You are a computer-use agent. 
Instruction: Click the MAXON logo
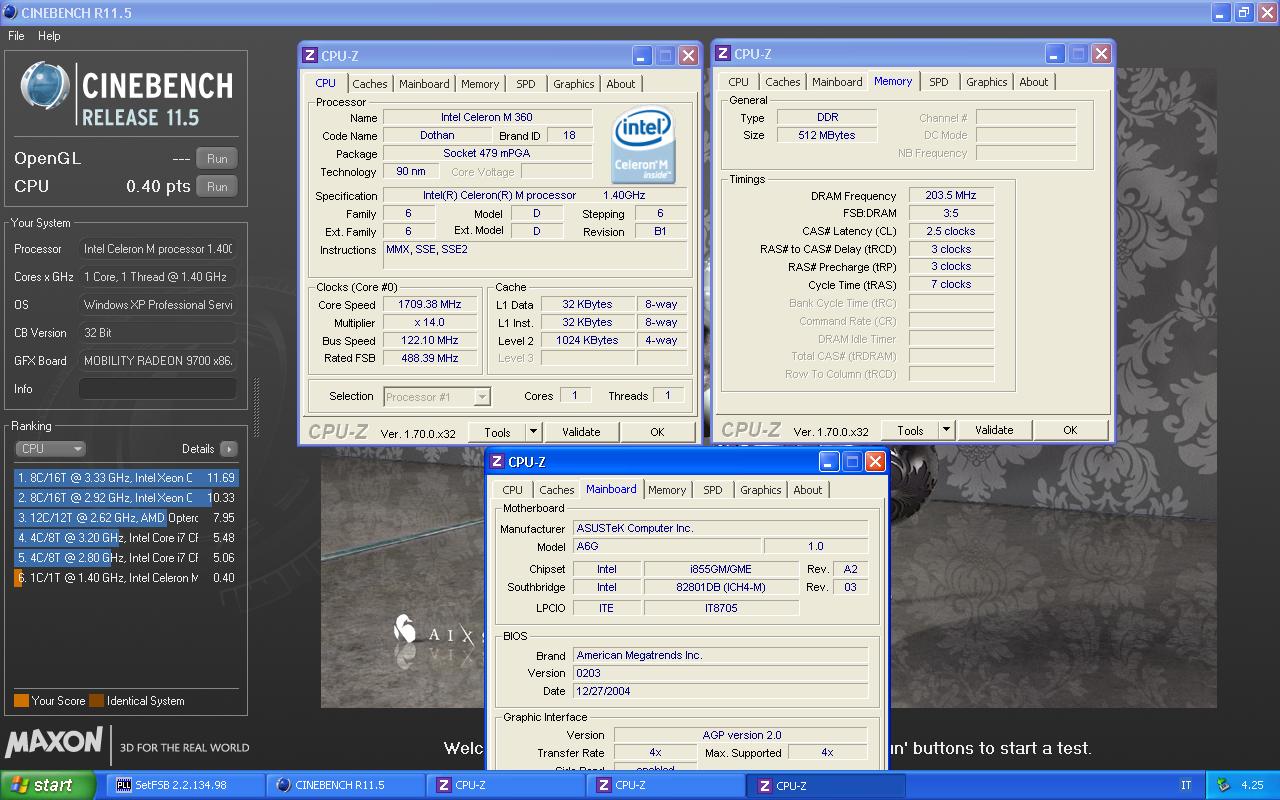tap(54, 742)
